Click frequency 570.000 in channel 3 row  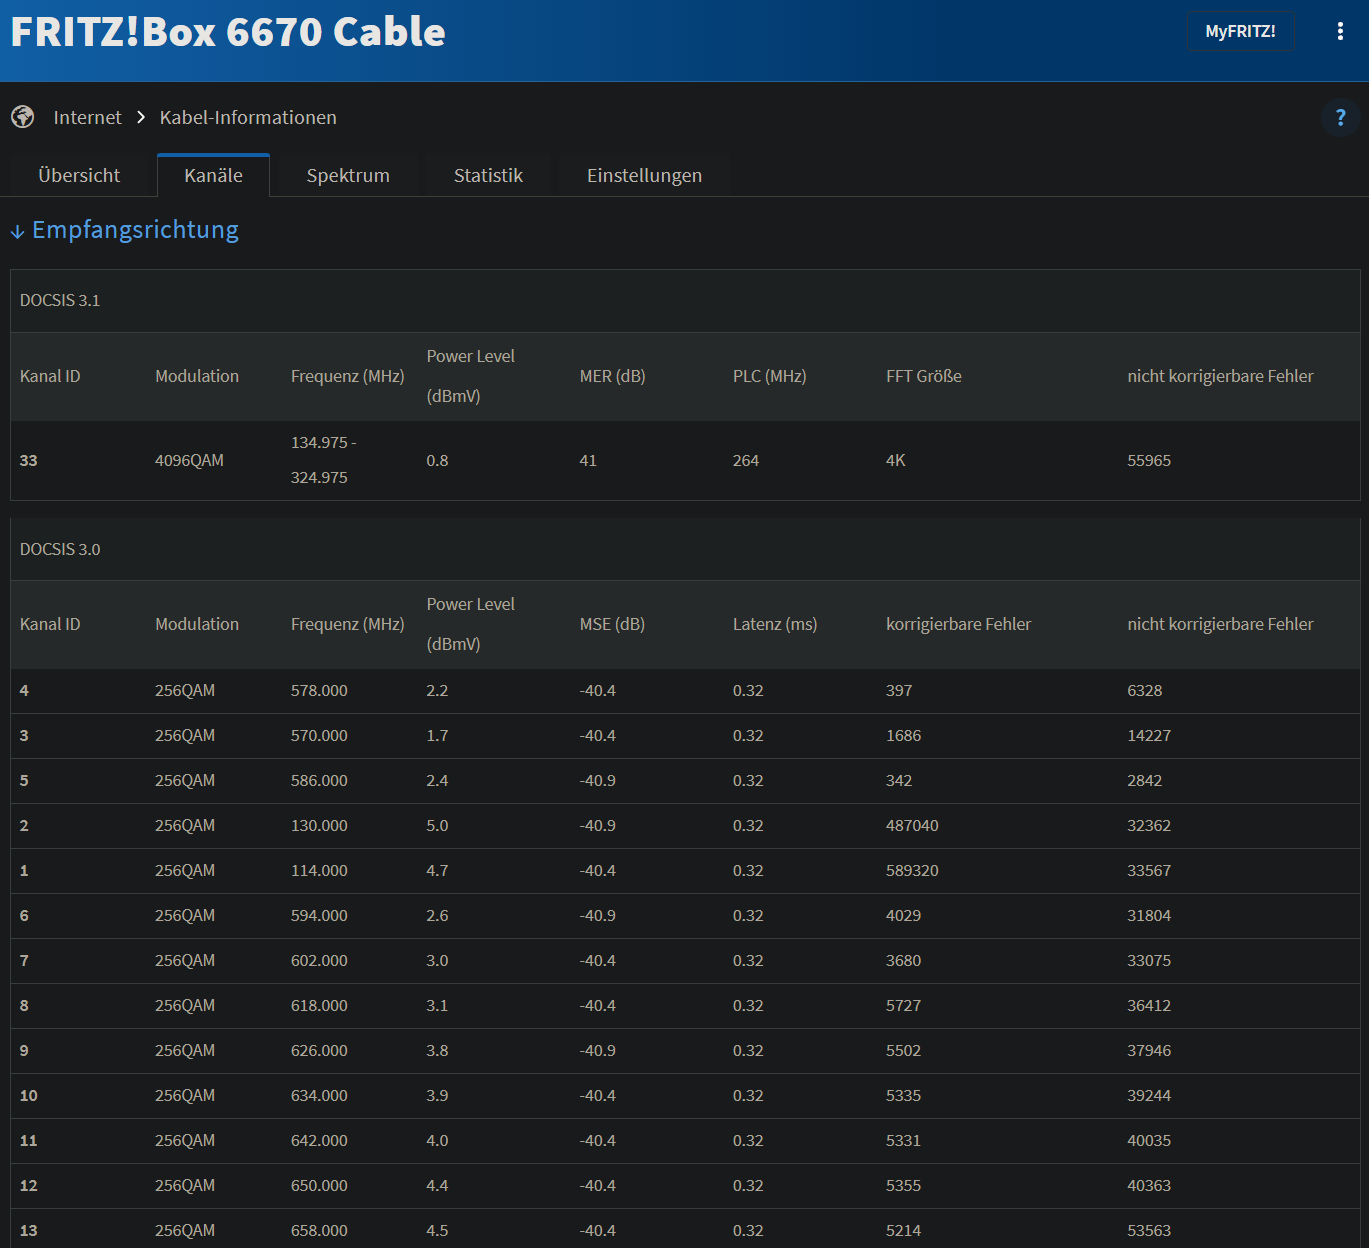(319, 735)
